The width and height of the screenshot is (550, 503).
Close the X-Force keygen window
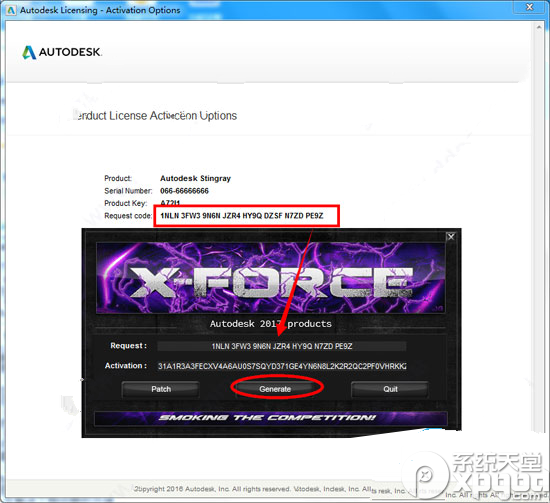click(x=451, y=237)
